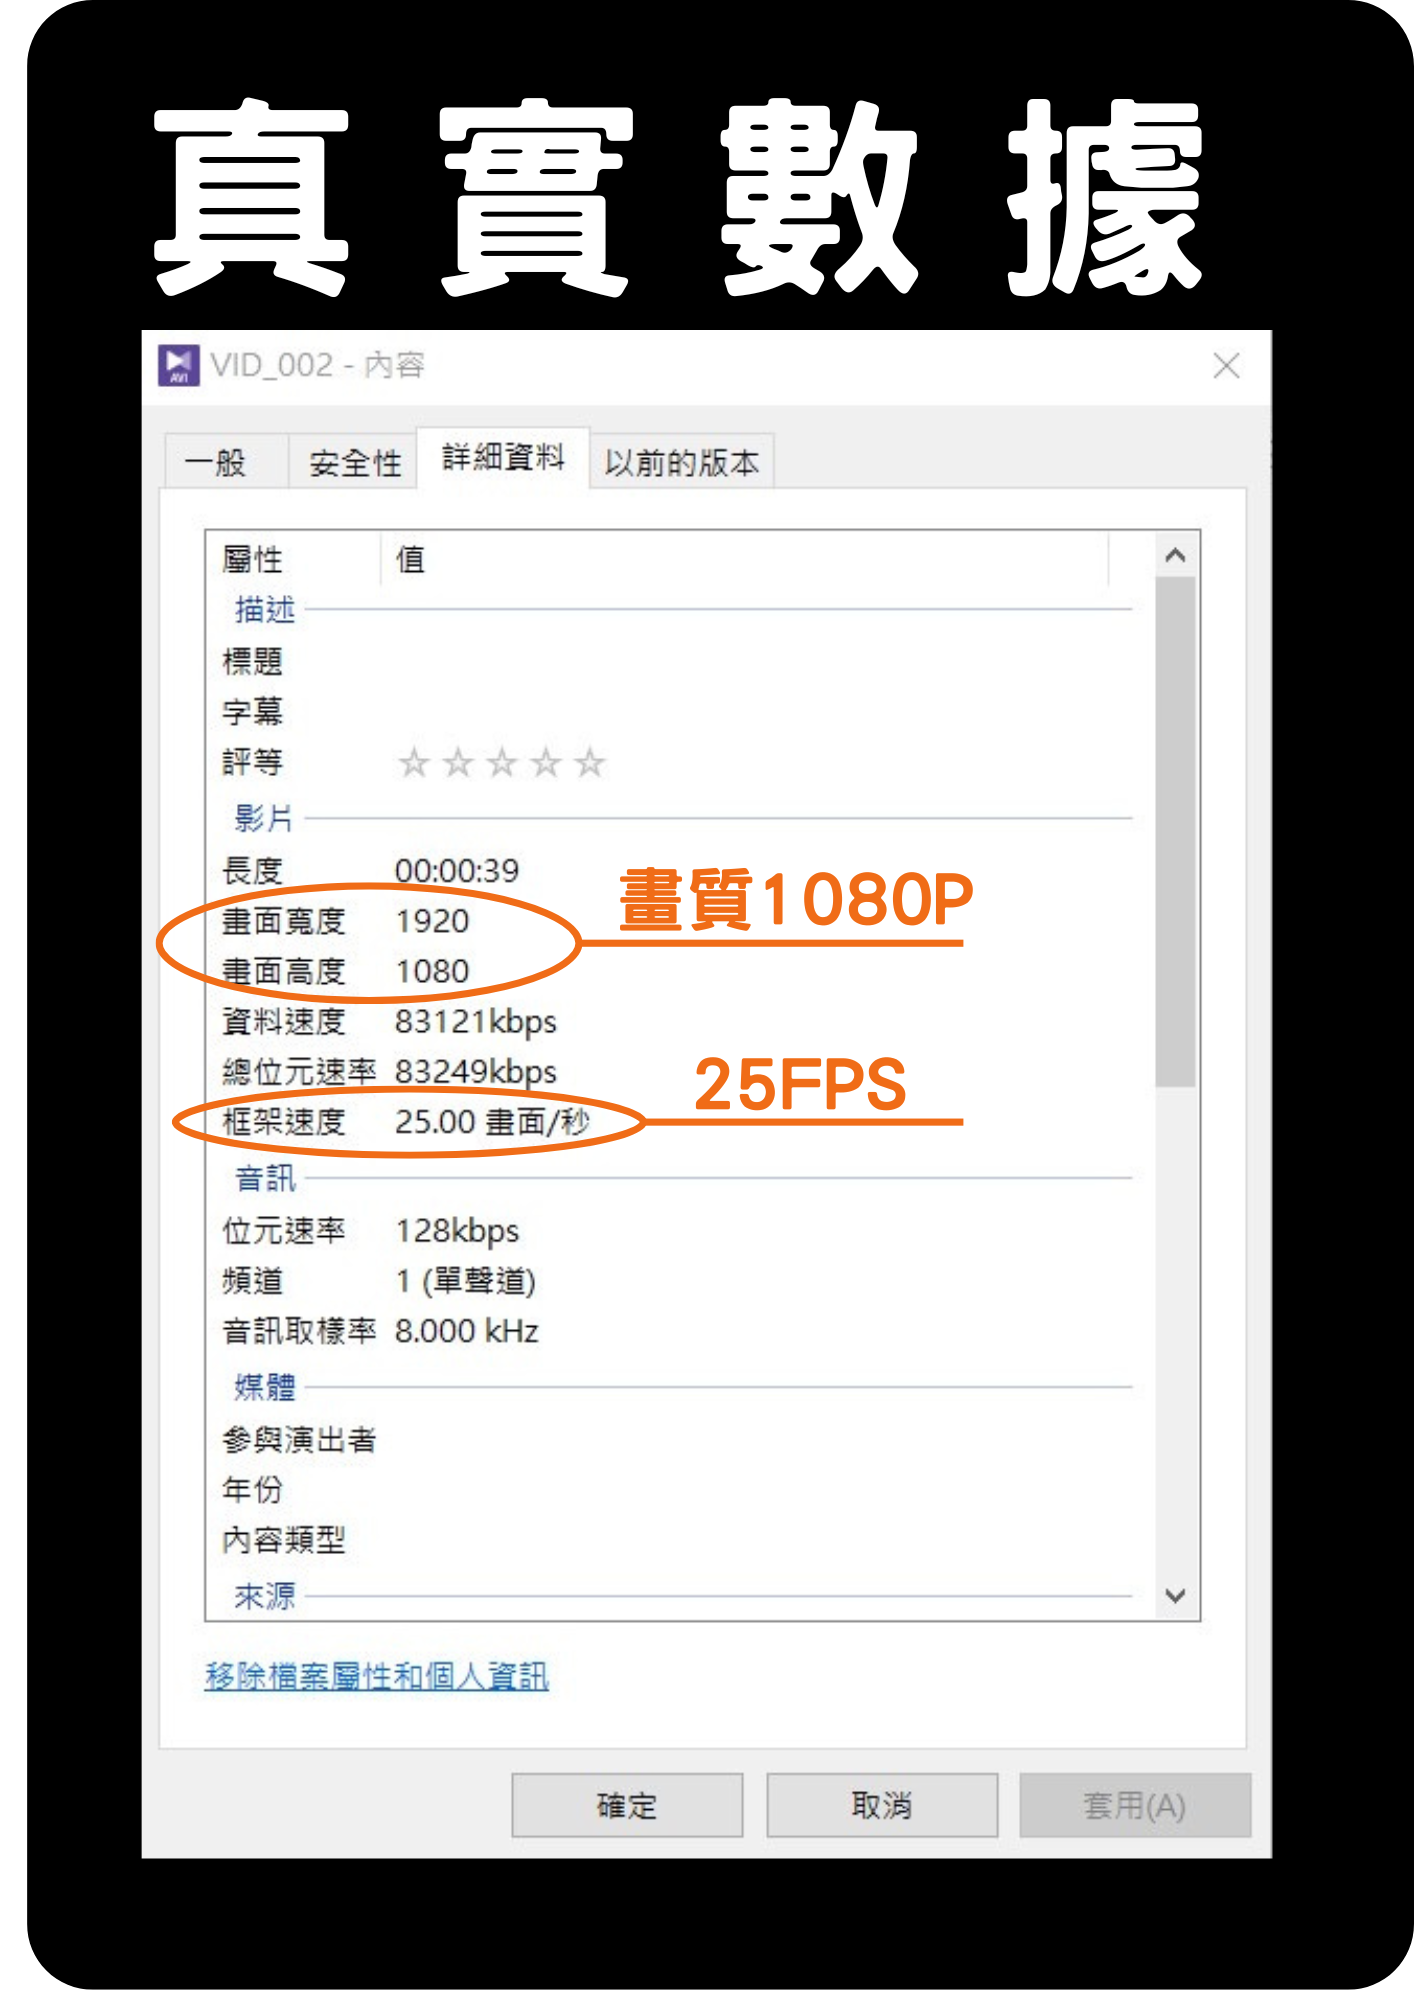This screenshot has height=2000, width=1414.
Task: Click the scroll up arrow
Action: point(1175,556)
